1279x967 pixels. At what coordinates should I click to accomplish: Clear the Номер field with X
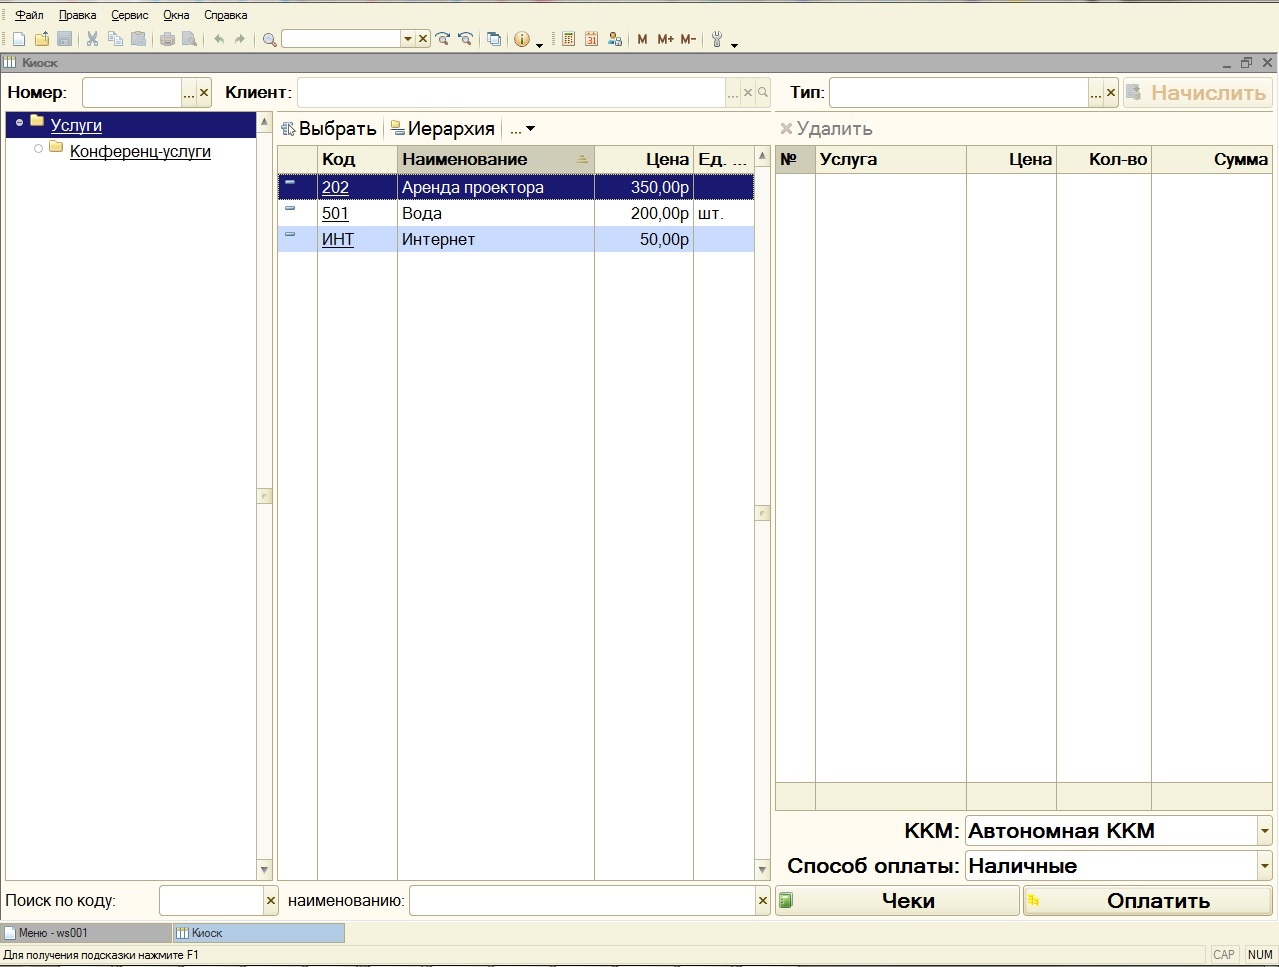click(x=204, y=92)
